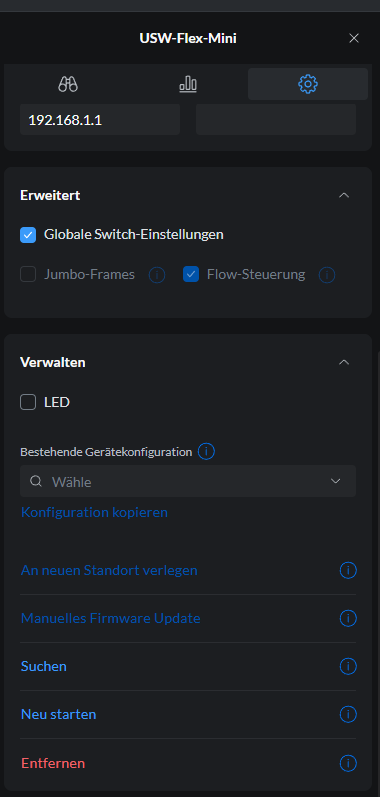This screenshot has width=380, height=797.
Task: Collapse the Verwalten section
Action: coord(344,362)
